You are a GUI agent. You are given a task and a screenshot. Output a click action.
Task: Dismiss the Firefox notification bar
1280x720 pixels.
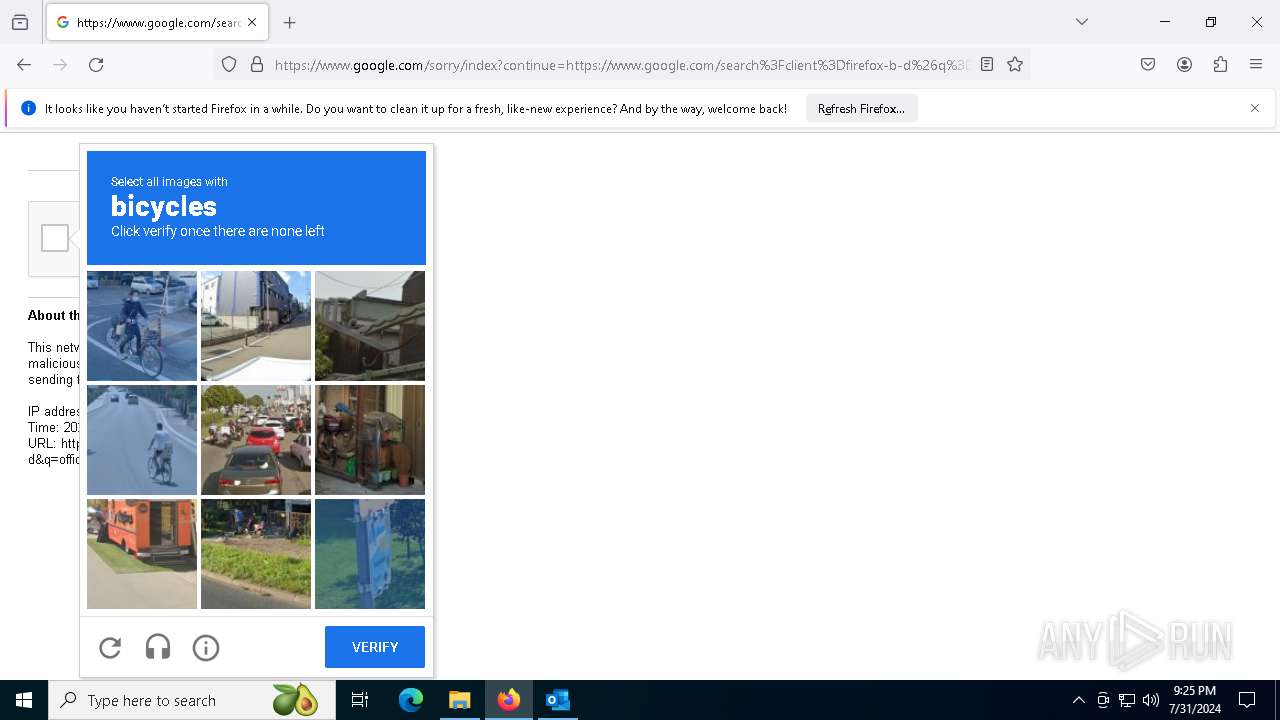(x=1255, y=108)
